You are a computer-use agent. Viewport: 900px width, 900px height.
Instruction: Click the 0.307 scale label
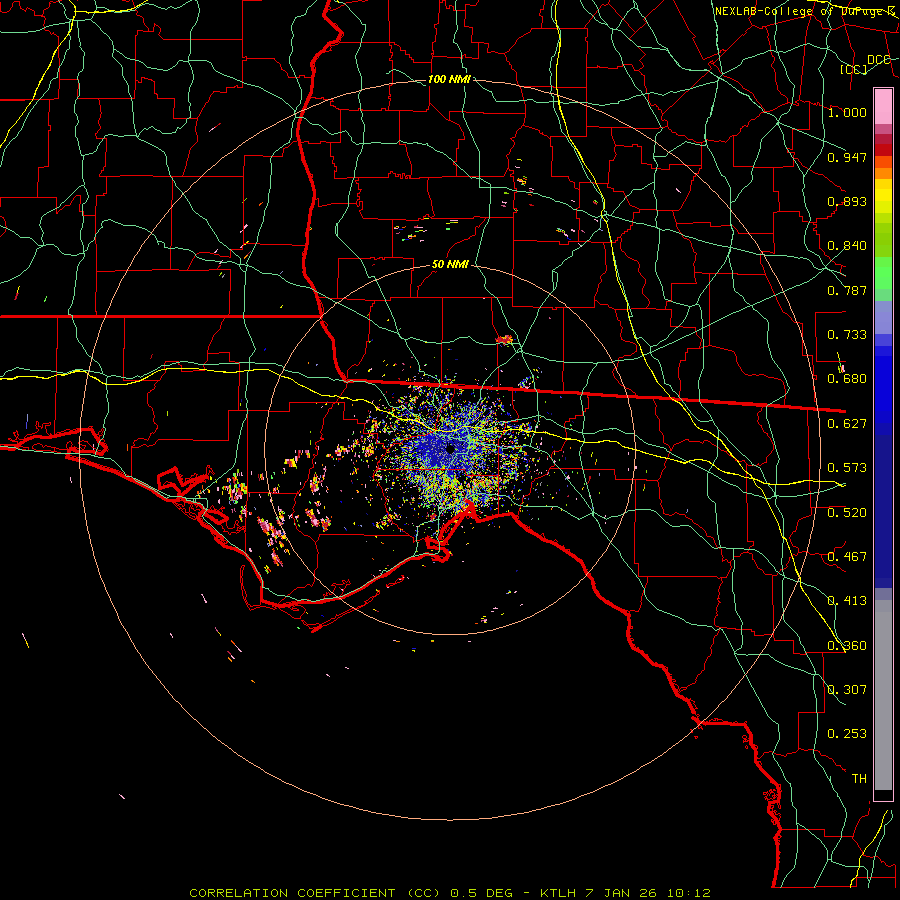click(x=847, y=690)
